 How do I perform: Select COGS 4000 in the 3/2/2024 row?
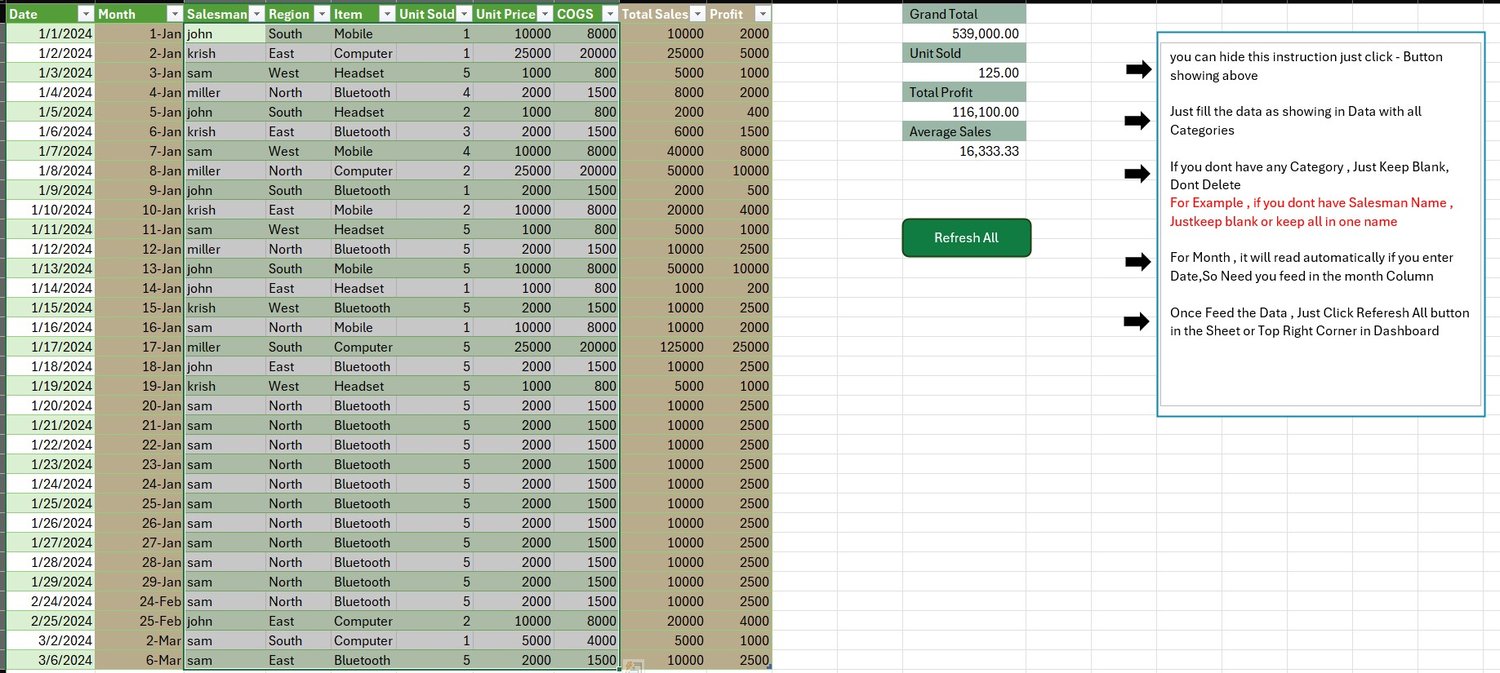tap(586, 640)
